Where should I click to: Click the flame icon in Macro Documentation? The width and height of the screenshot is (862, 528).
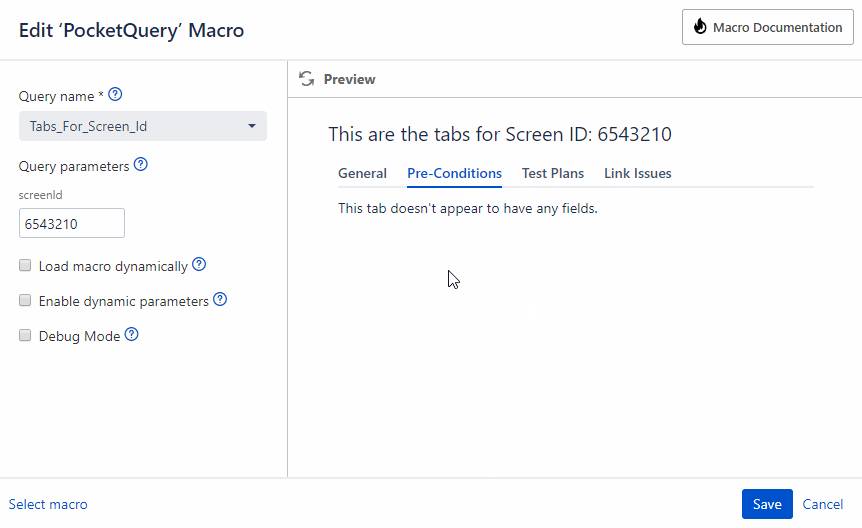[x=700, y=28]
